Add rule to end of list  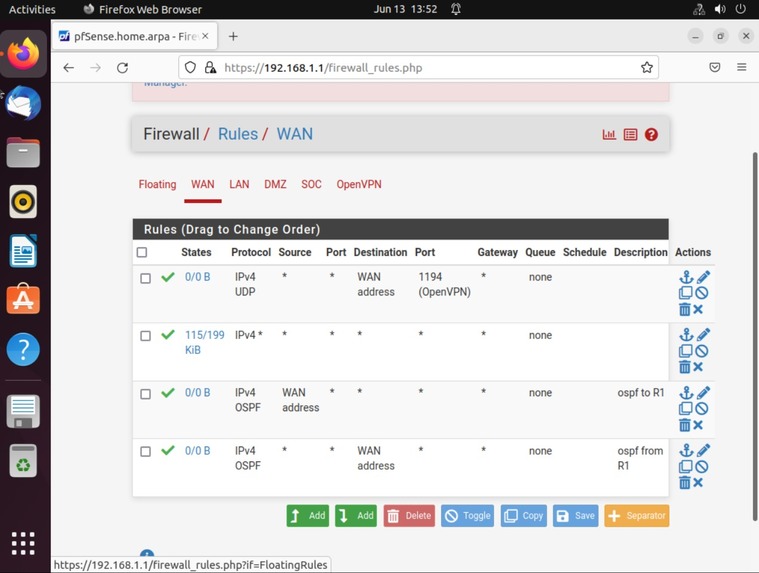pyautogui.click(x=356, y=516)
